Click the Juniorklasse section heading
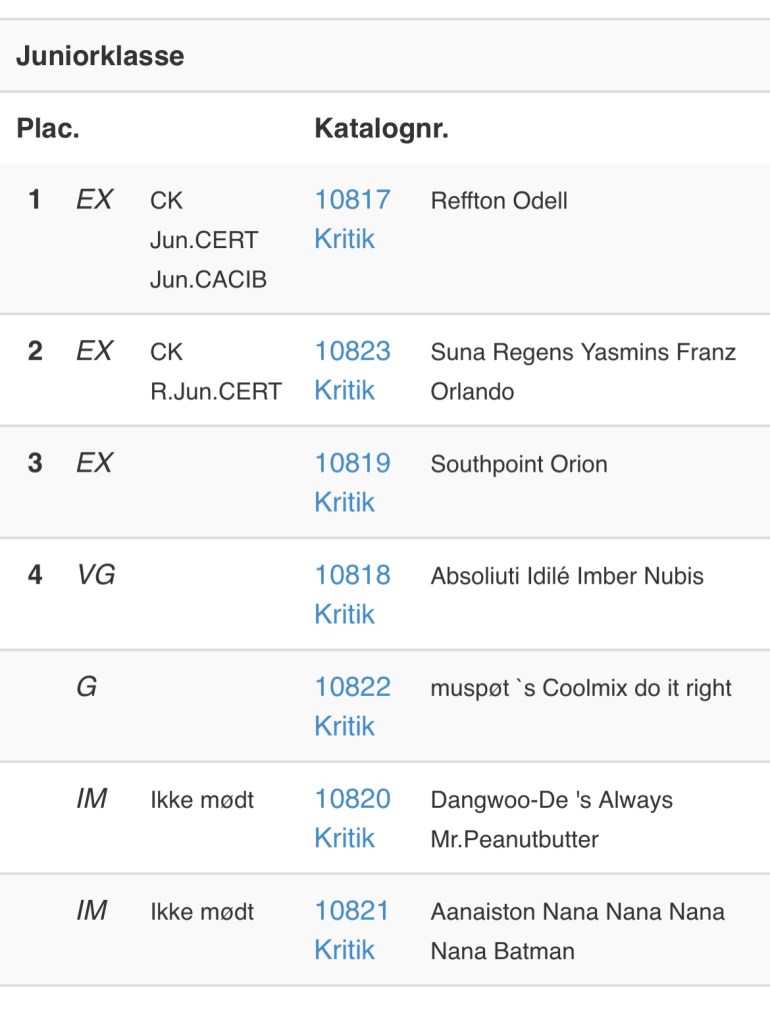Screen dimensions: 770x1023 pos(100,56)
